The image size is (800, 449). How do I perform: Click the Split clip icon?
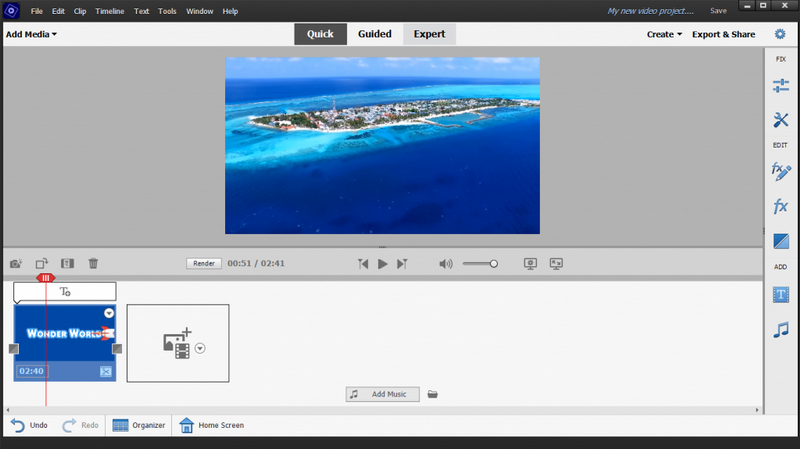(x=67, y=263)
